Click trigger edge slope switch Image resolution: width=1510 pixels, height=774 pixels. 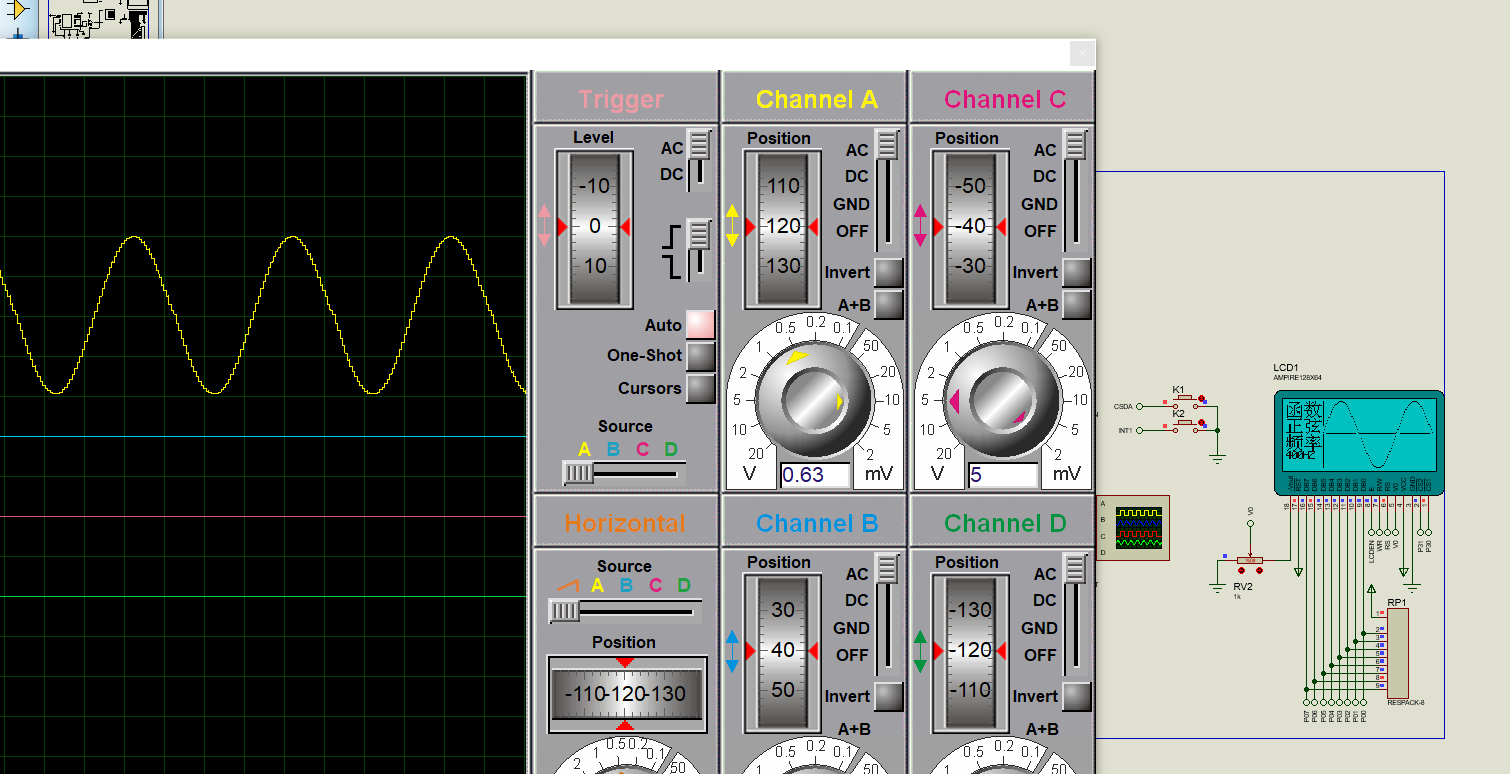click(699, 249)
